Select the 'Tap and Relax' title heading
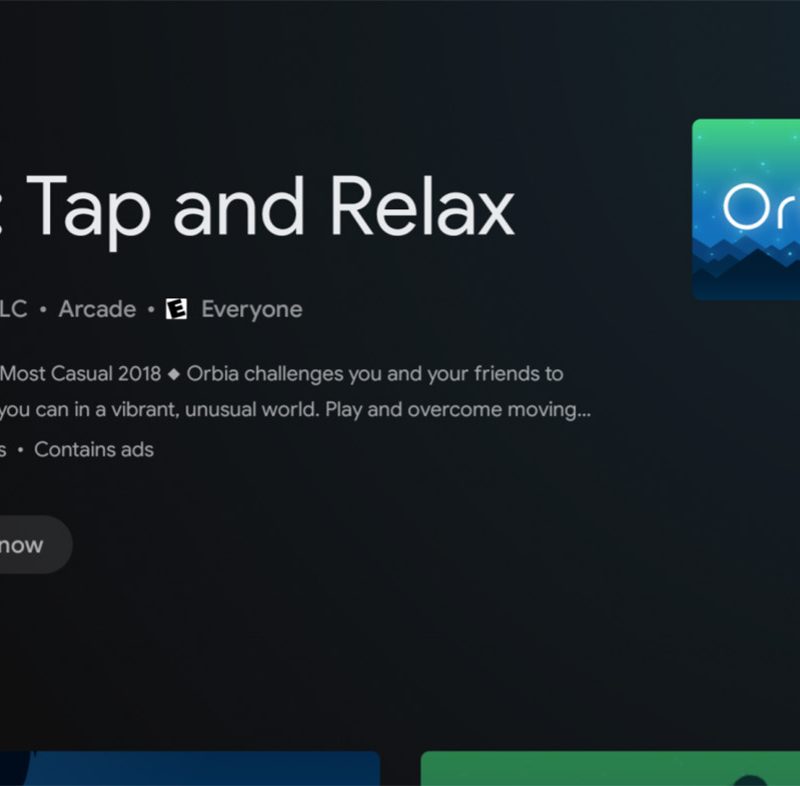Viewport: 800px width, 786px height. [270, 207]
